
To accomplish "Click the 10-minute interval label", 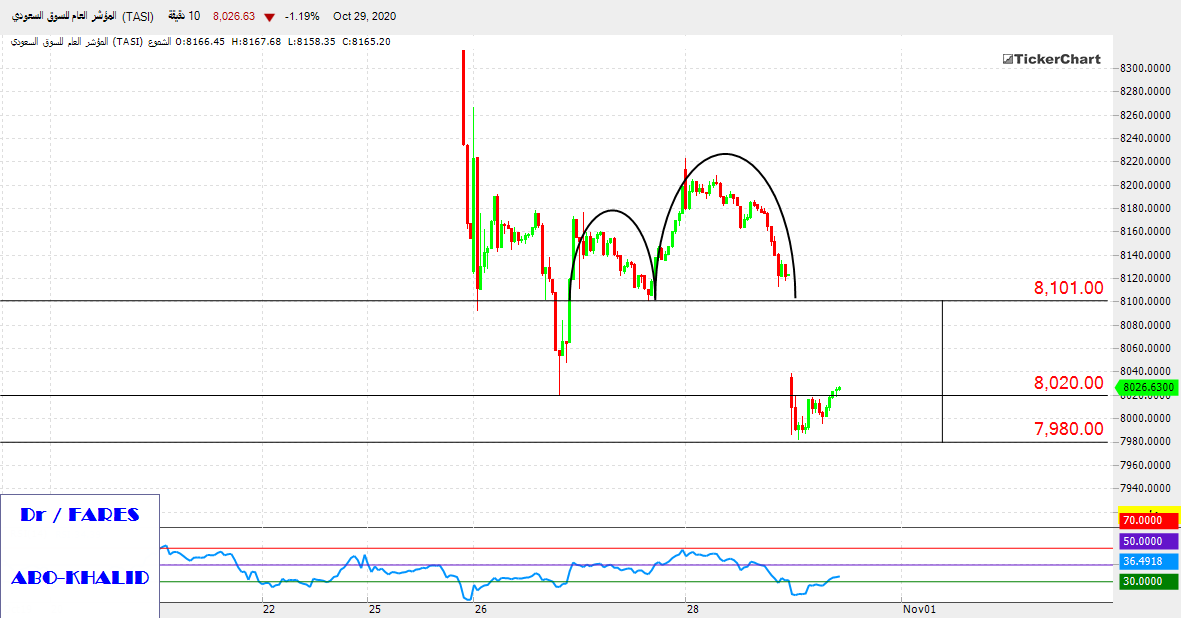I will click(x=183, y=17).
